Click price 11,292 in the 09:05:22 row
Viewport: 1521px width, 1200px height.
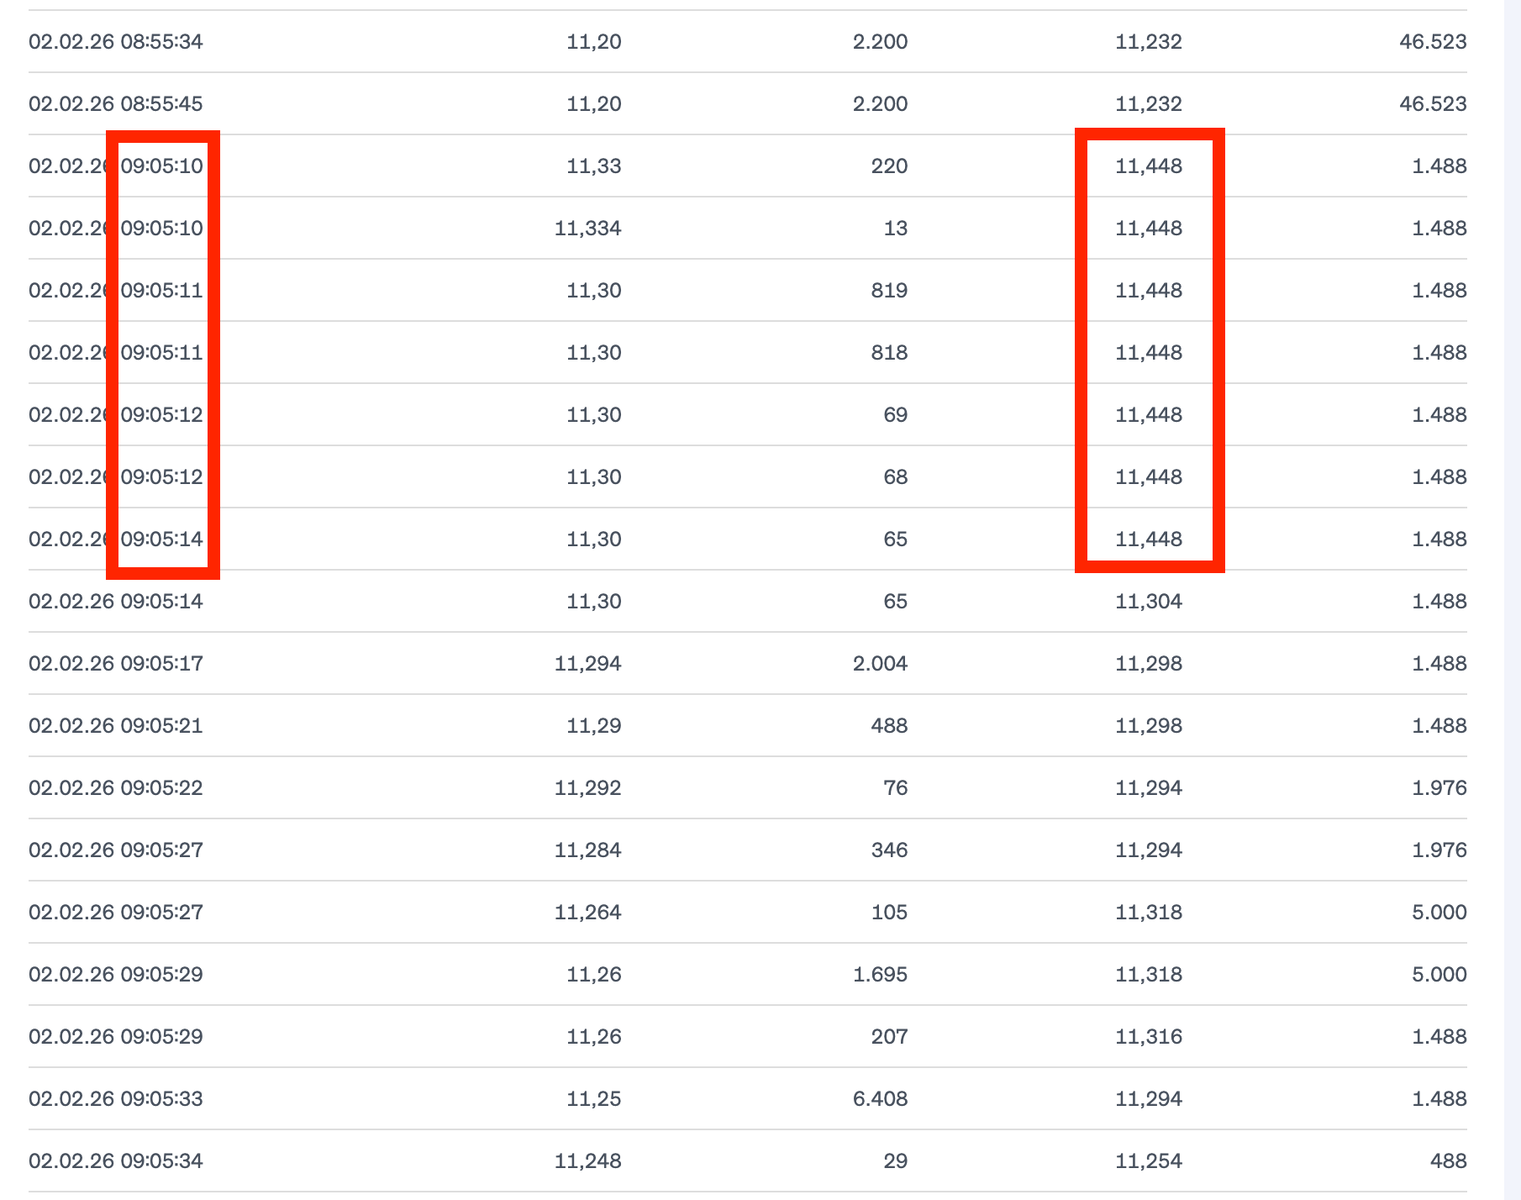click(x=588, y=787)
